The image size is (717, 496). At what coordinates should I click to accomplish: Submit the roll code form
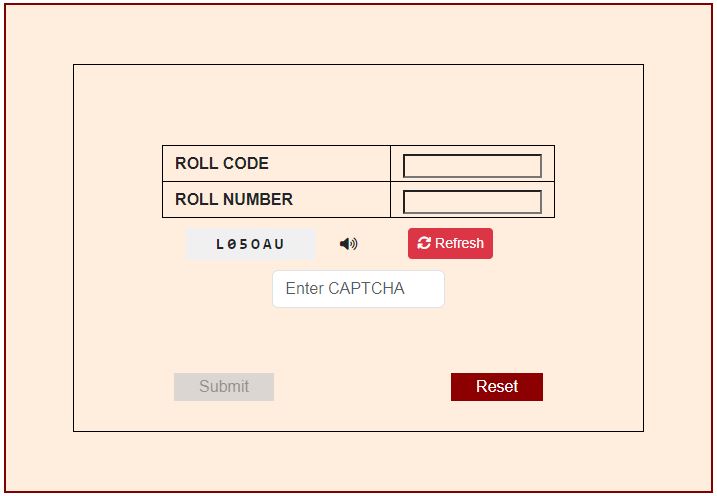click(x=224, y=387)
